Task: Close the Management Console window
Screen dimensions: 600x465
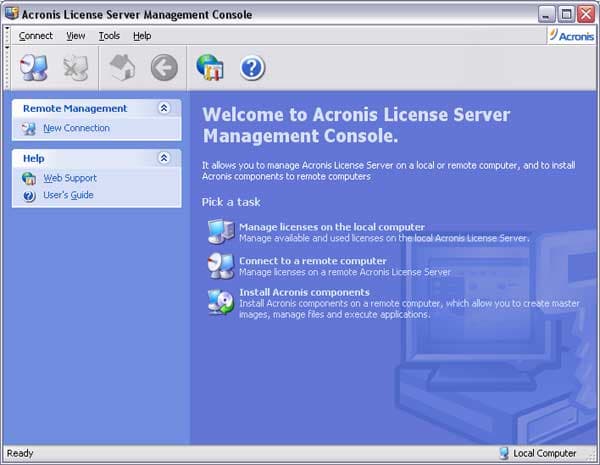Action: click(x=586, y=15)
